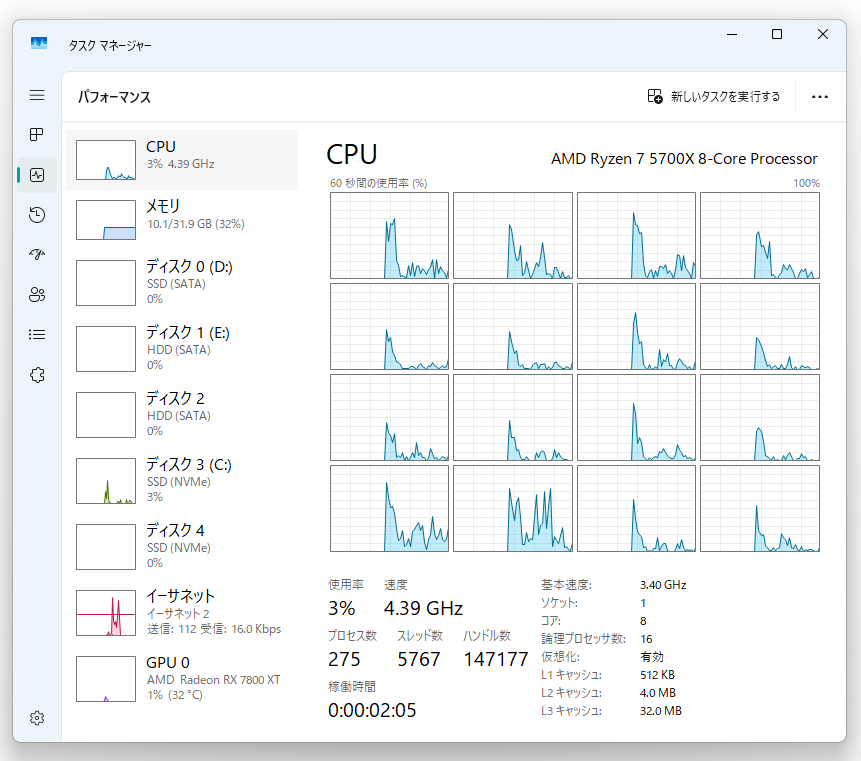861x761 pixels.
Task: Click the process count 275
Action: (344, 659)
